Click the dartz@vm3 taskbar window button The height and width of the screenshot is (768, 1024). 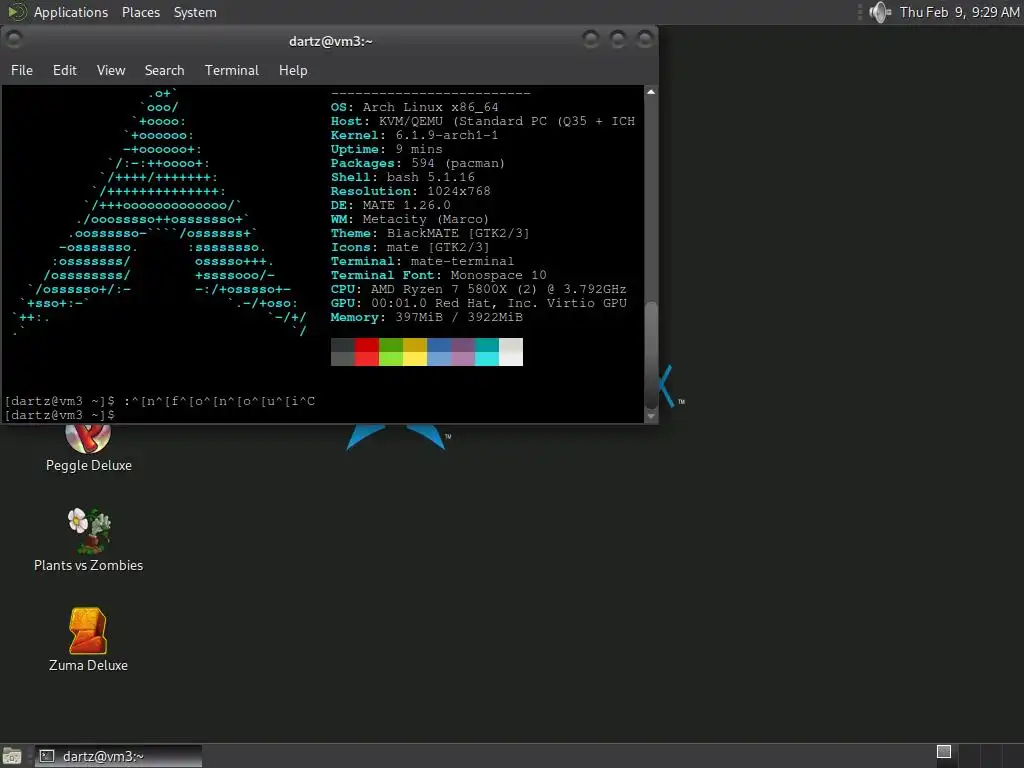click(118, 756)
